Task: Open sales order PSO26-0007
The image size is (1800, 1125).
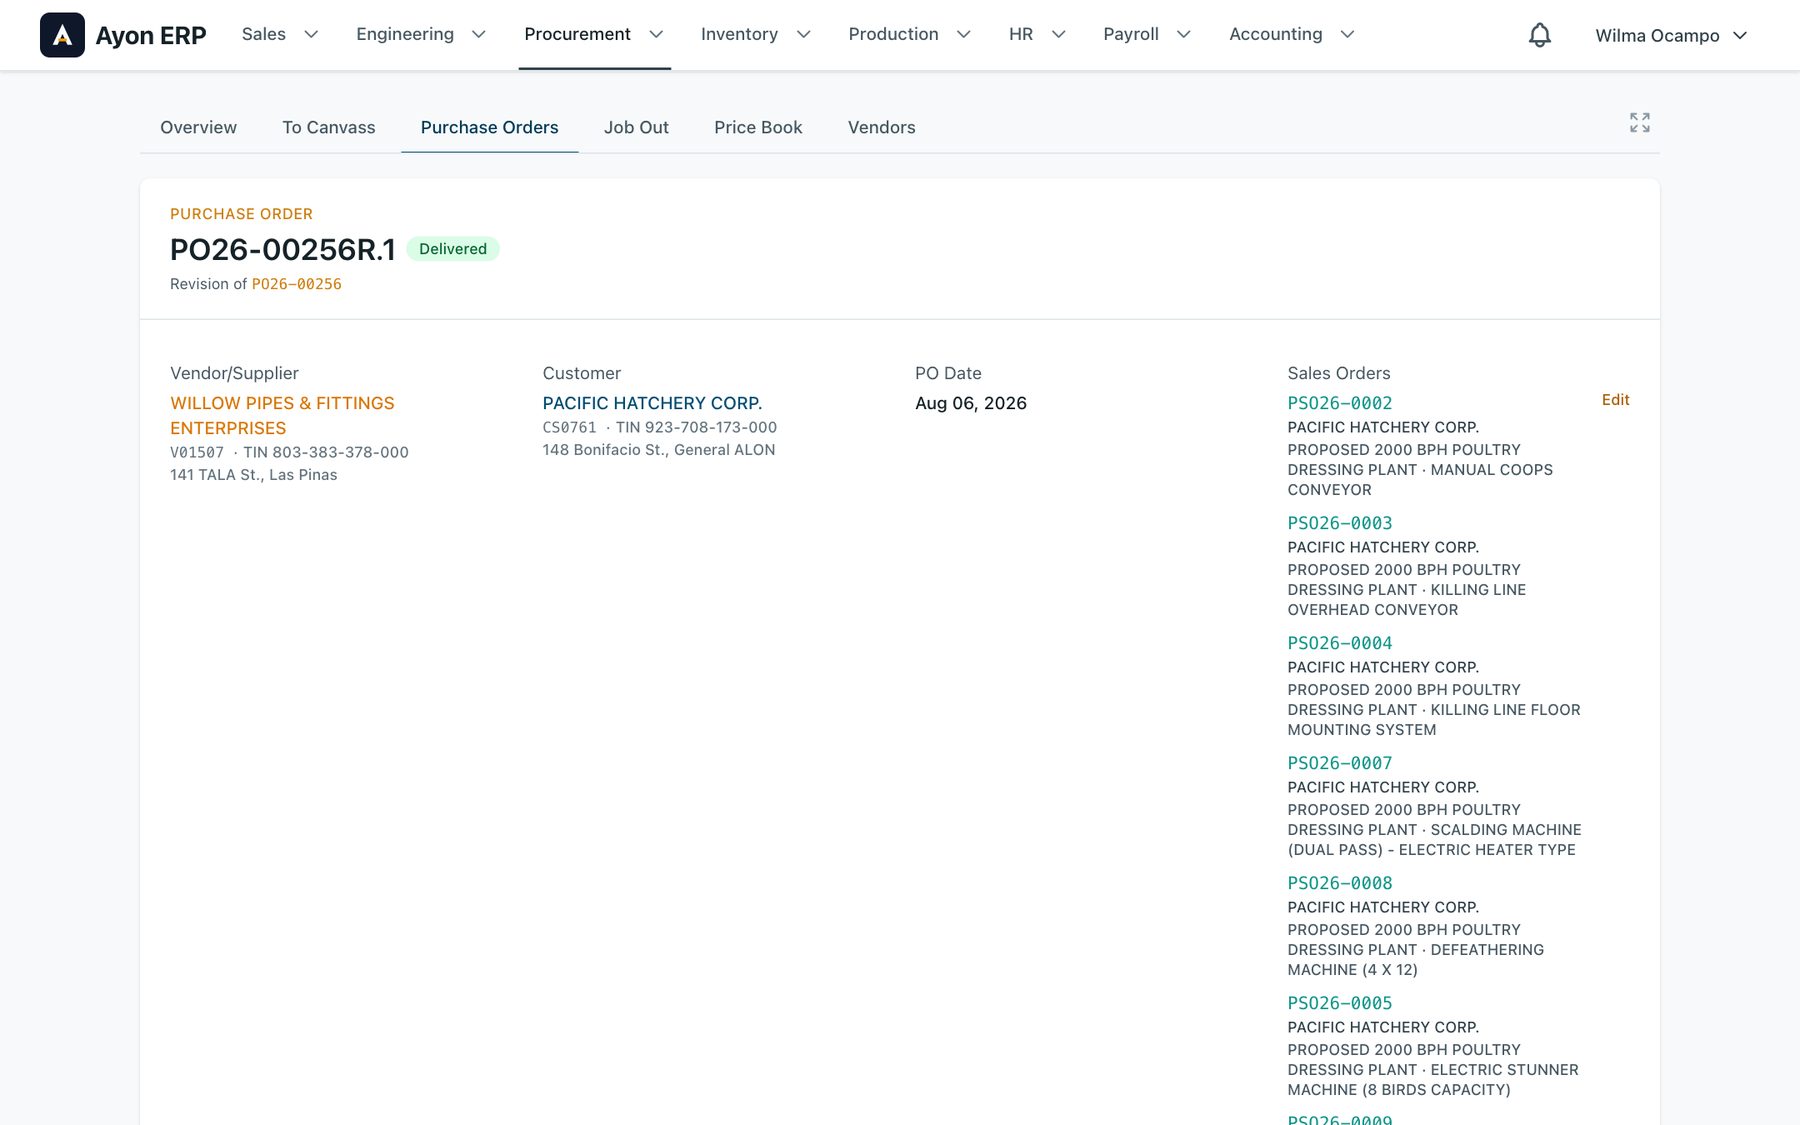Action: (x=1340, y=763)
